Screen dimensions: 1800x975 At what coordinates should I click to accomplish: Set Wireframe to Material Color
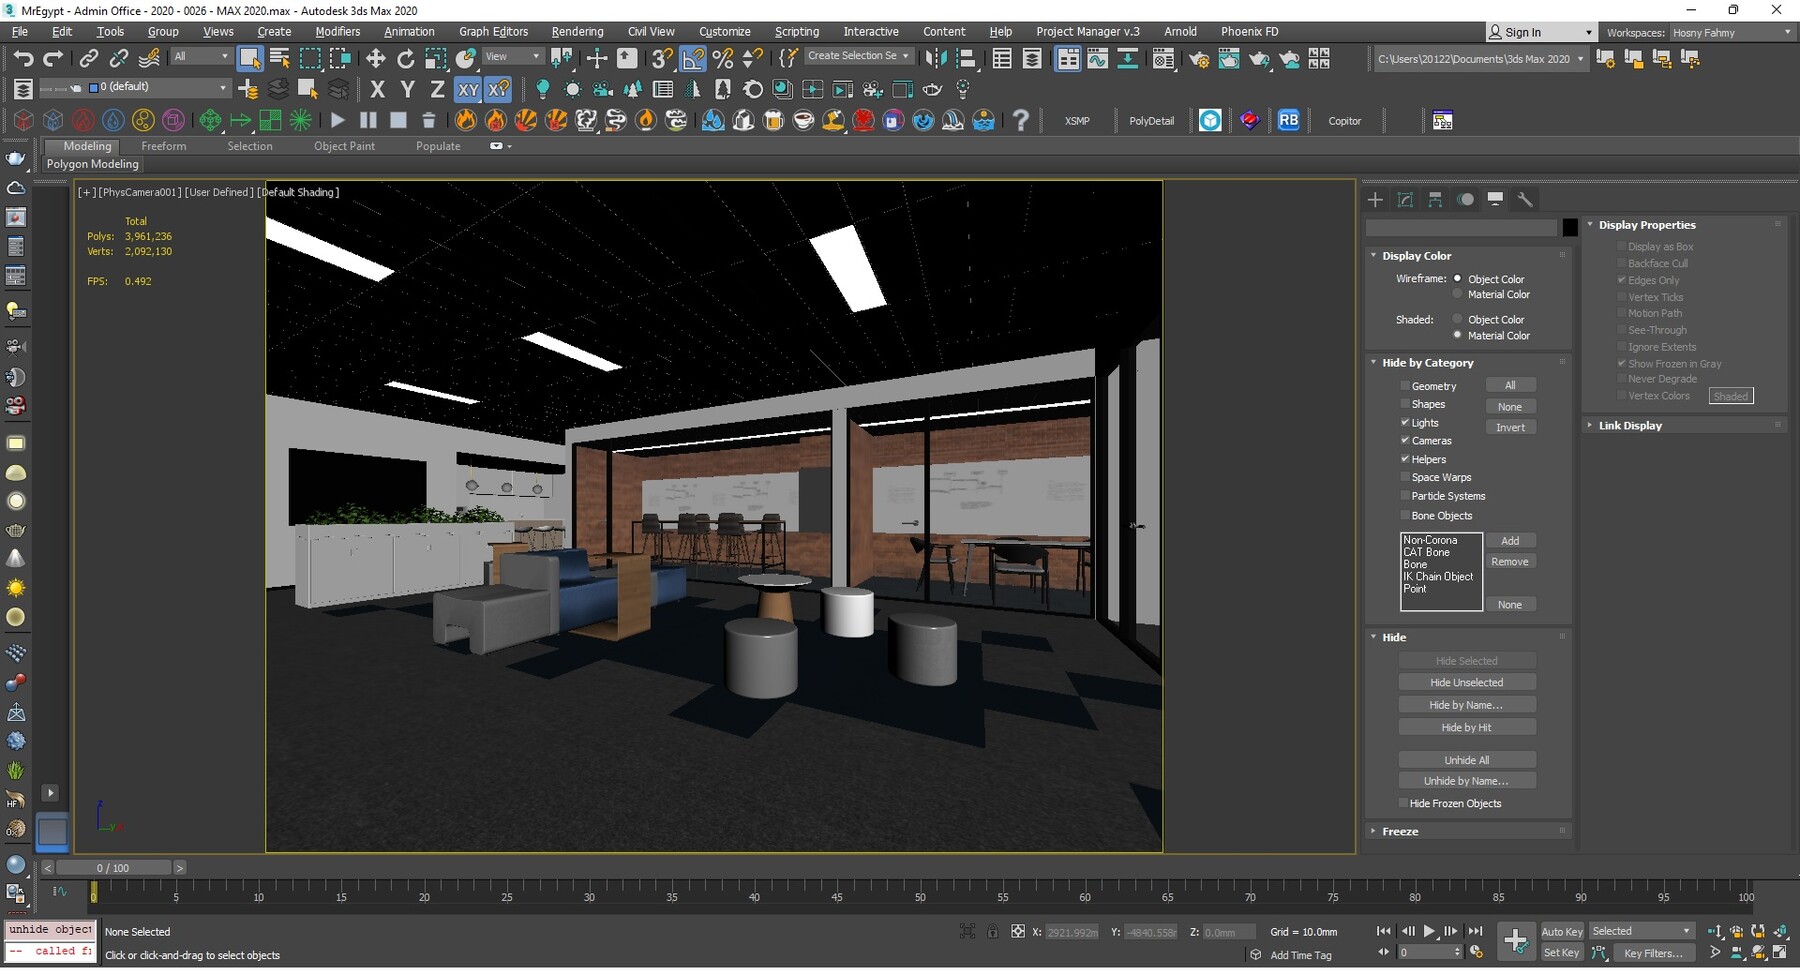coord(1458,294)
